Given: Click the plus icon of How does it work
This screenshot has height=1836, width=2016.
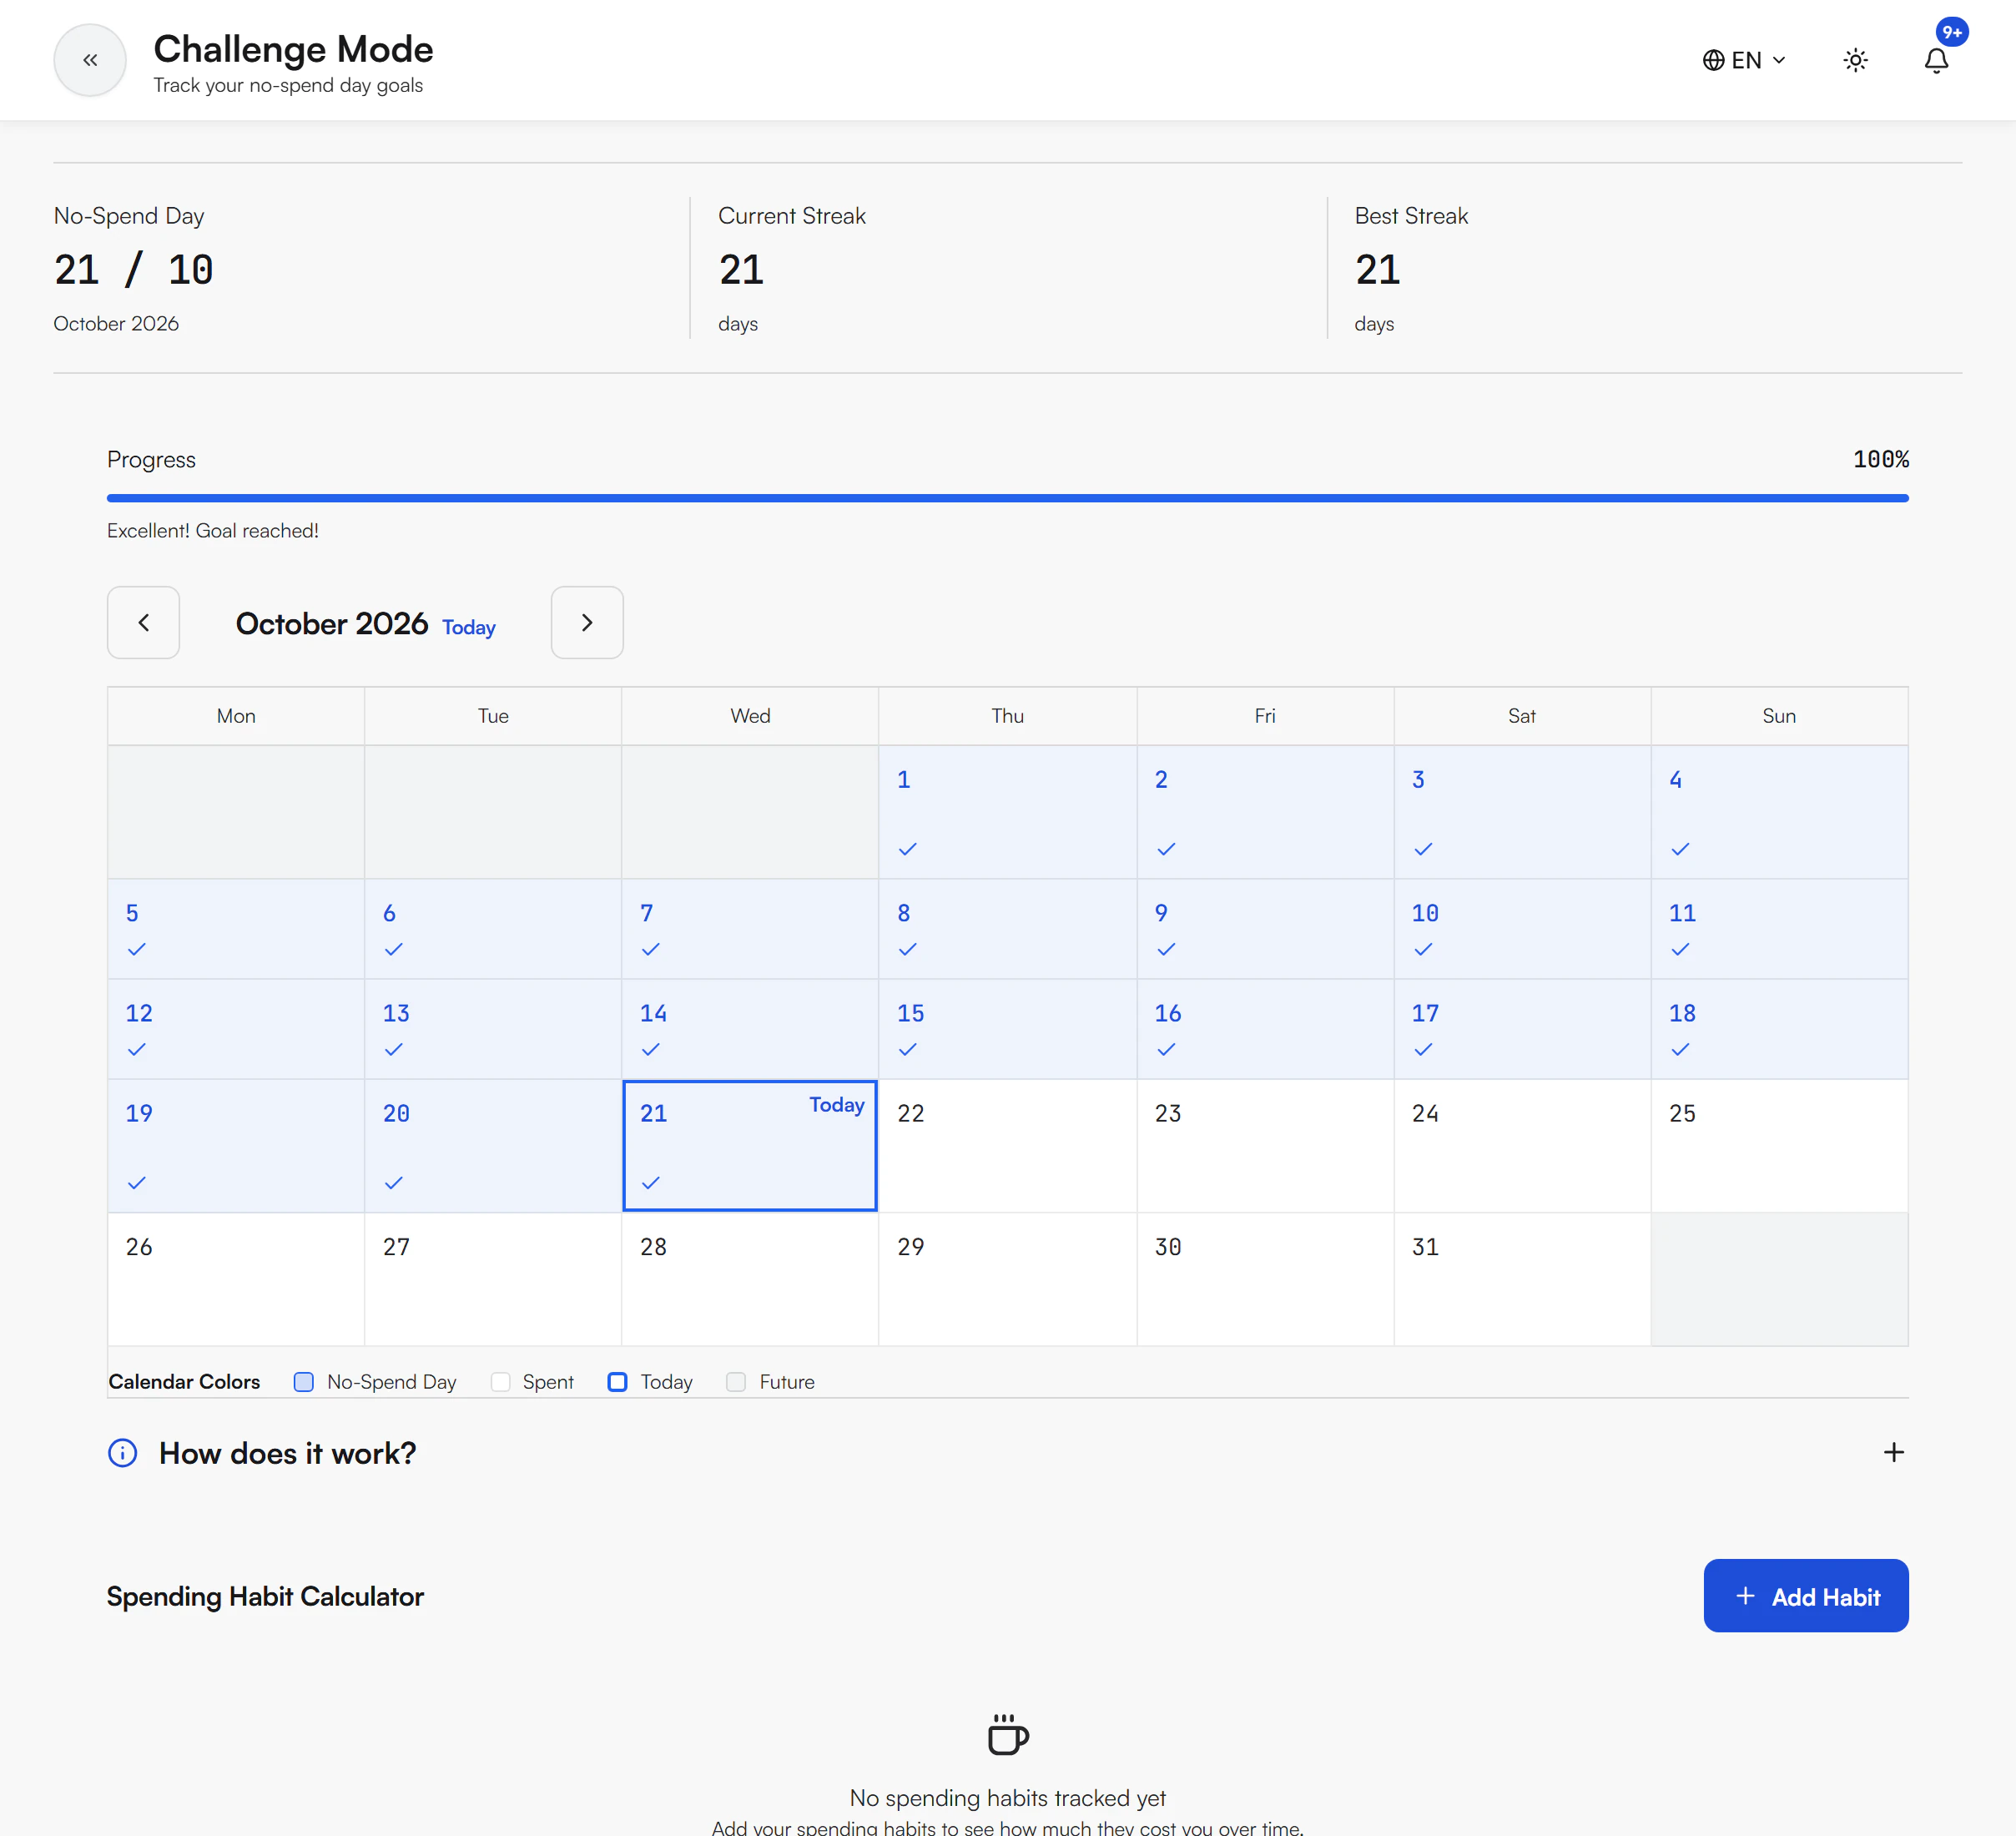Looking at the screenshot, I should (x=1893, y=1452).
